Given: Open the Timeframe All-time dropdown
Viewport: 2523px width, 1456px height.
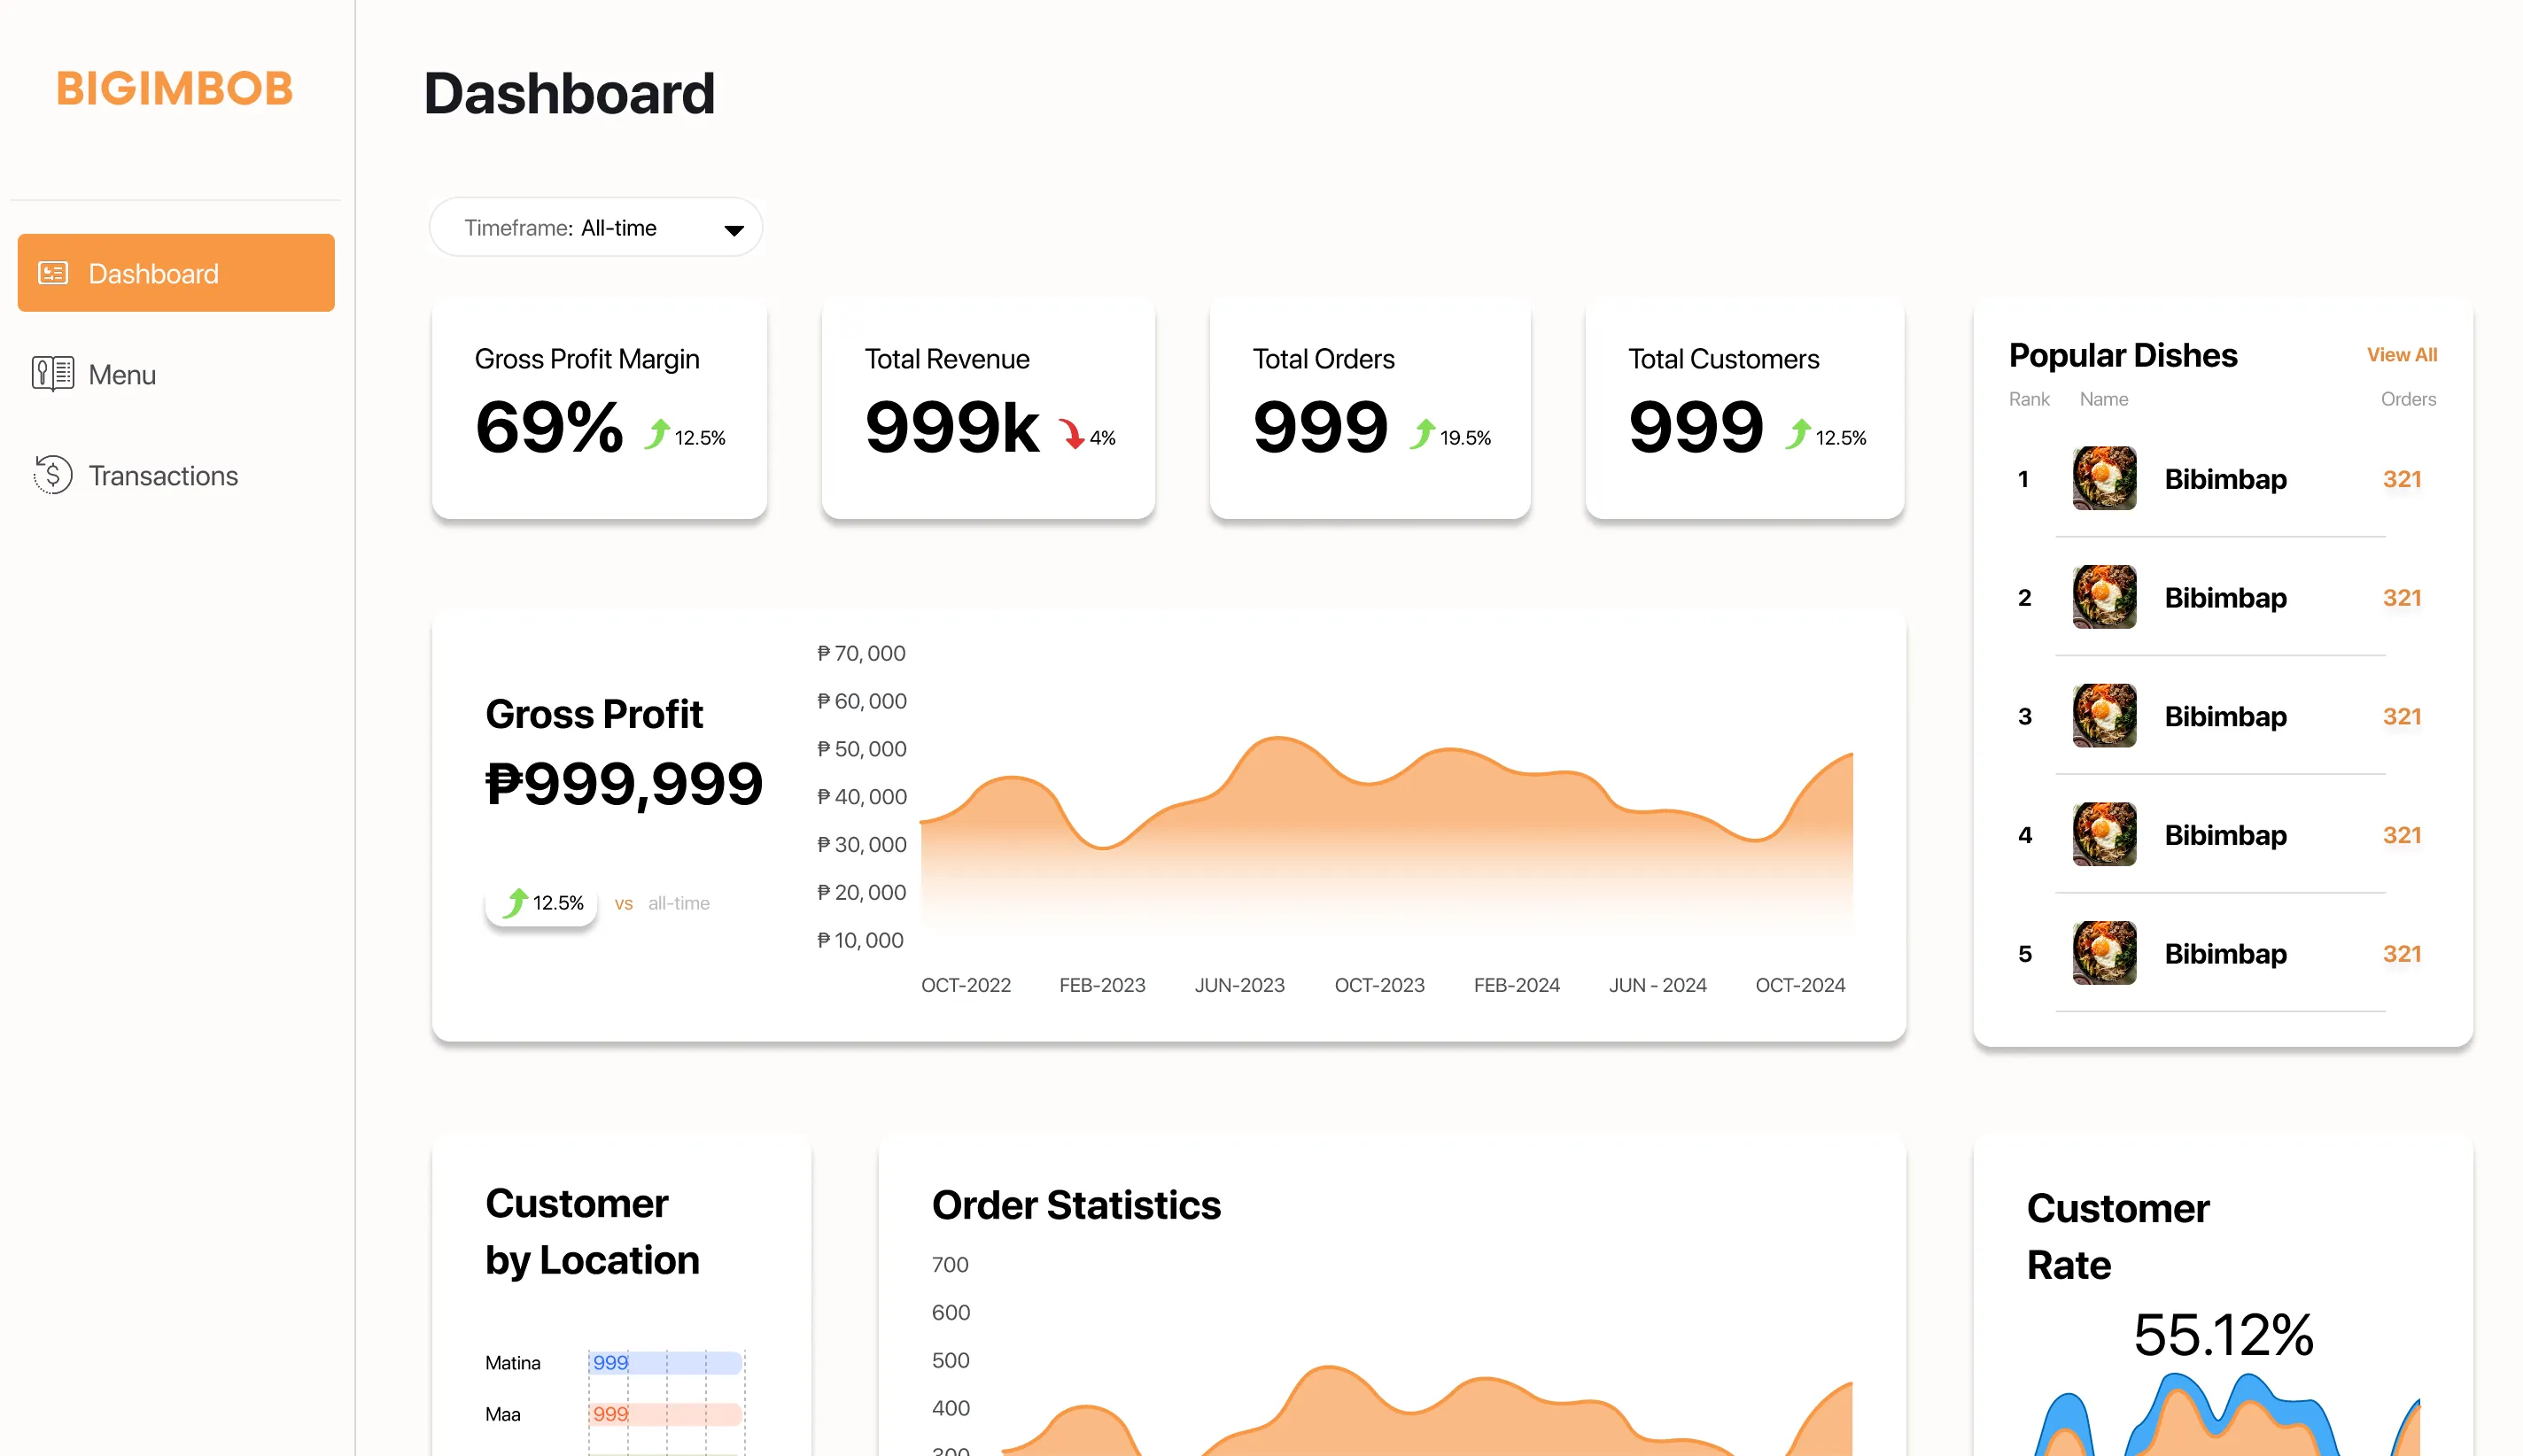Looking at the screenshot, I should pyautogui.click(x=595, y=228).
